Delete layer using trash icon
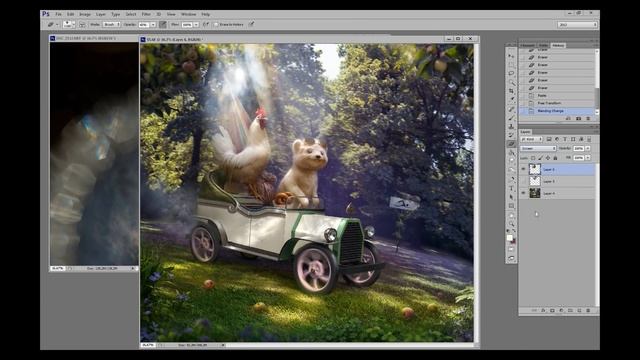640x360 pixels. [x=588, y=311]
